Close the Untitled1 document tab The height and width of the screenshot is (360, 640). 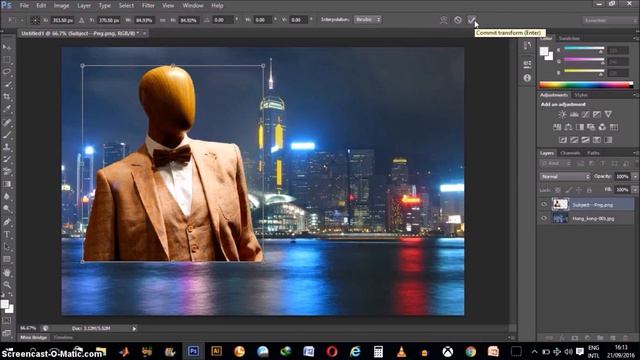pos(144,33)
